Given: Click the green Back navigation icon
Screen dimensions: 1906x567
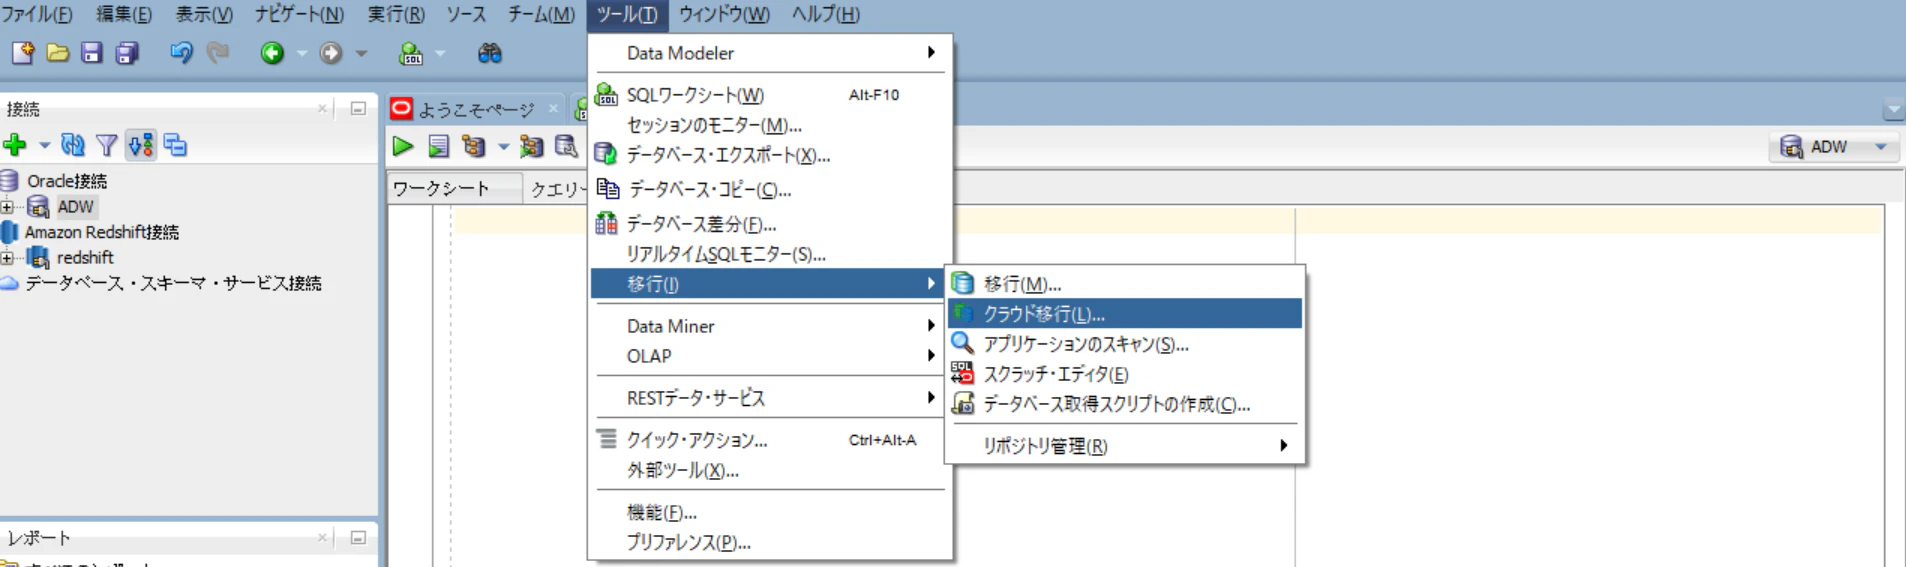Looking at the screenshot, I should [272, 53].
